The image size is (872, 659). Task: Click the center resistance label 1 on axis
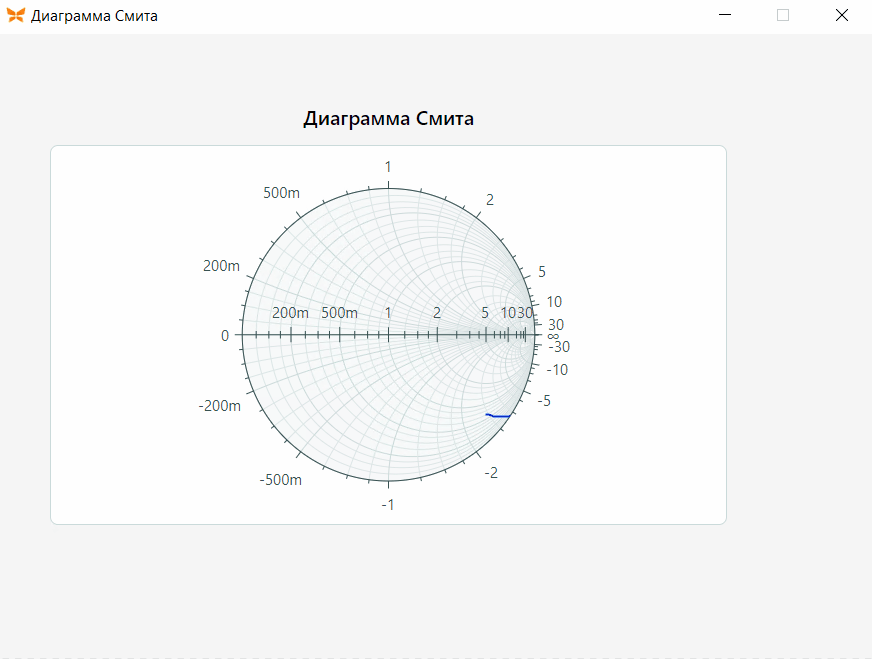(x=388, y=313)
